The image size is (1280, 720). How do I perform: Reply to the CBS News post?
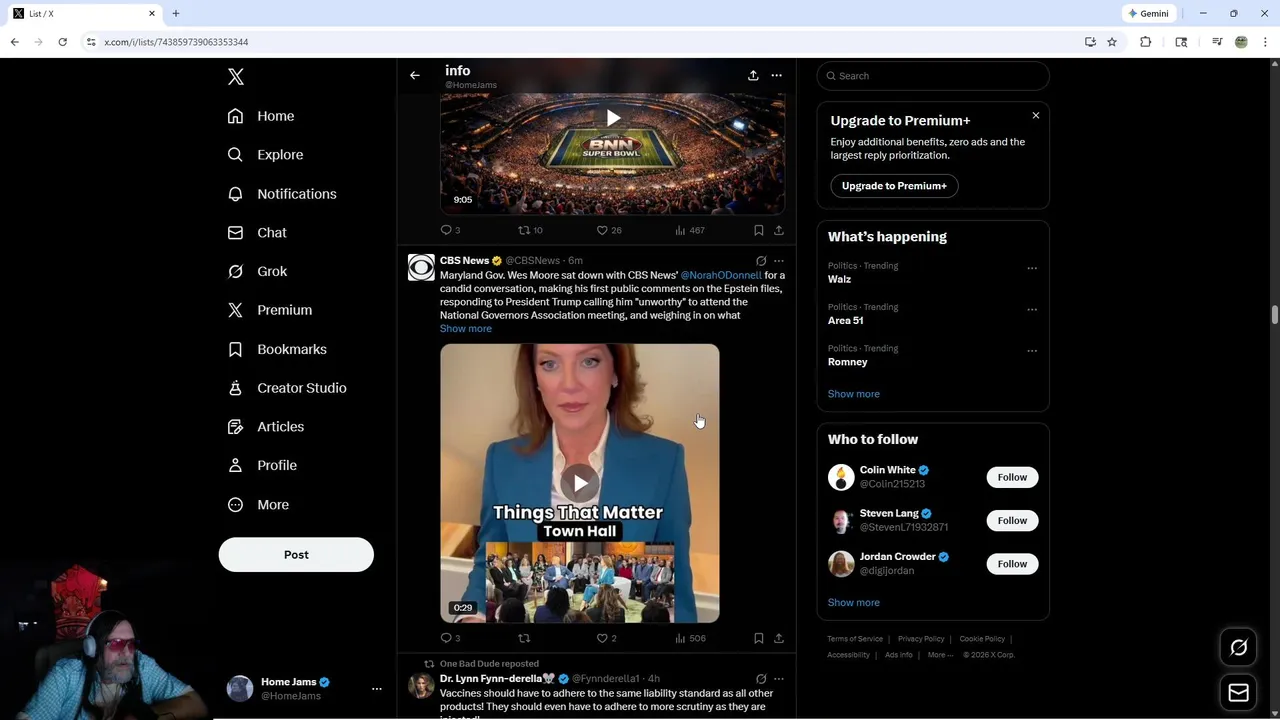pos(450,638)
